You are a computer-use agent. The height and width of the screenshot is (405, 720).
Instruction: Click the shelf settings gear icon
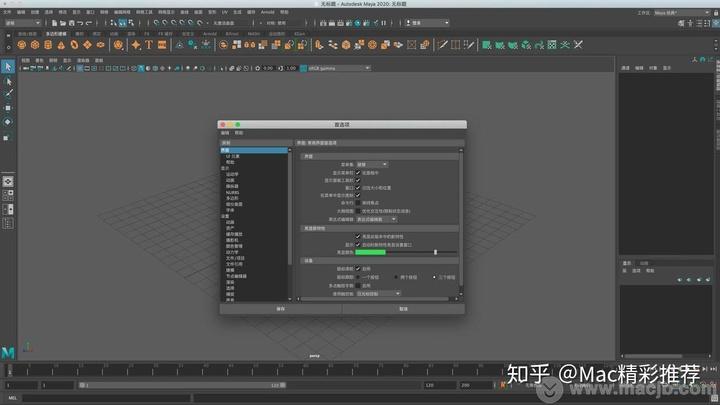pos(8,47)
